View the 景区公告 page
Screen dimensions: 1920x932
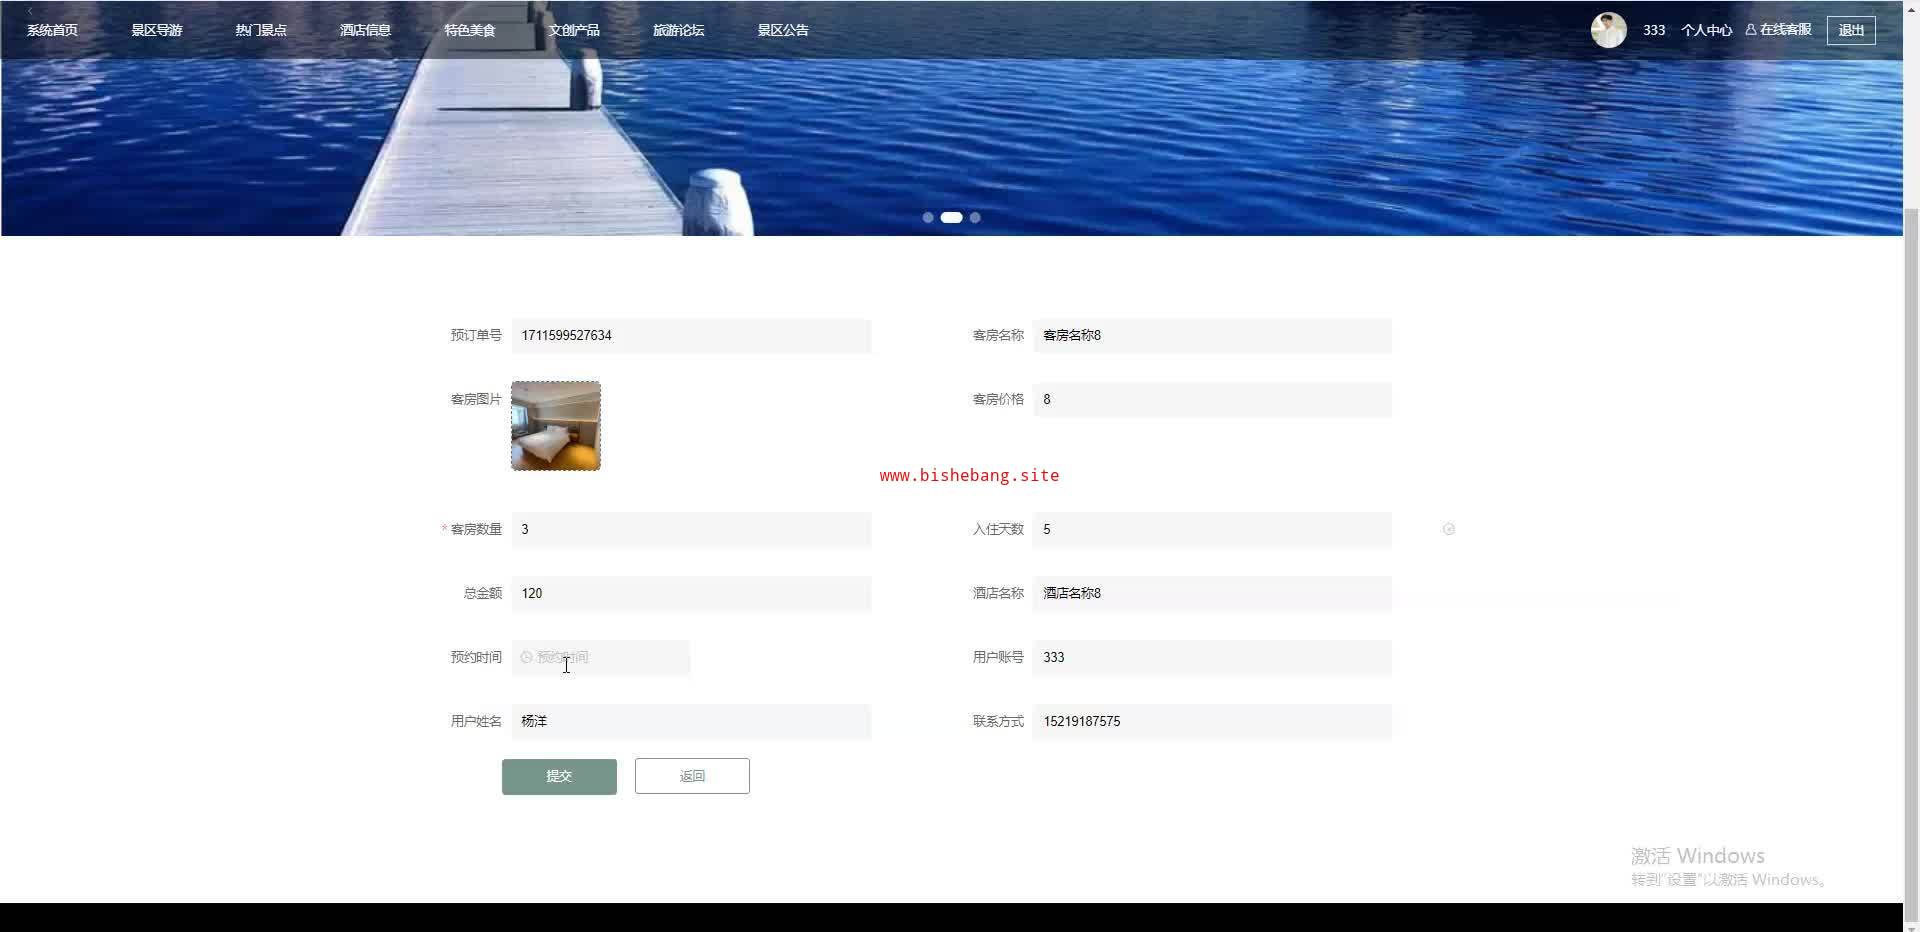[x=783, y=30]
